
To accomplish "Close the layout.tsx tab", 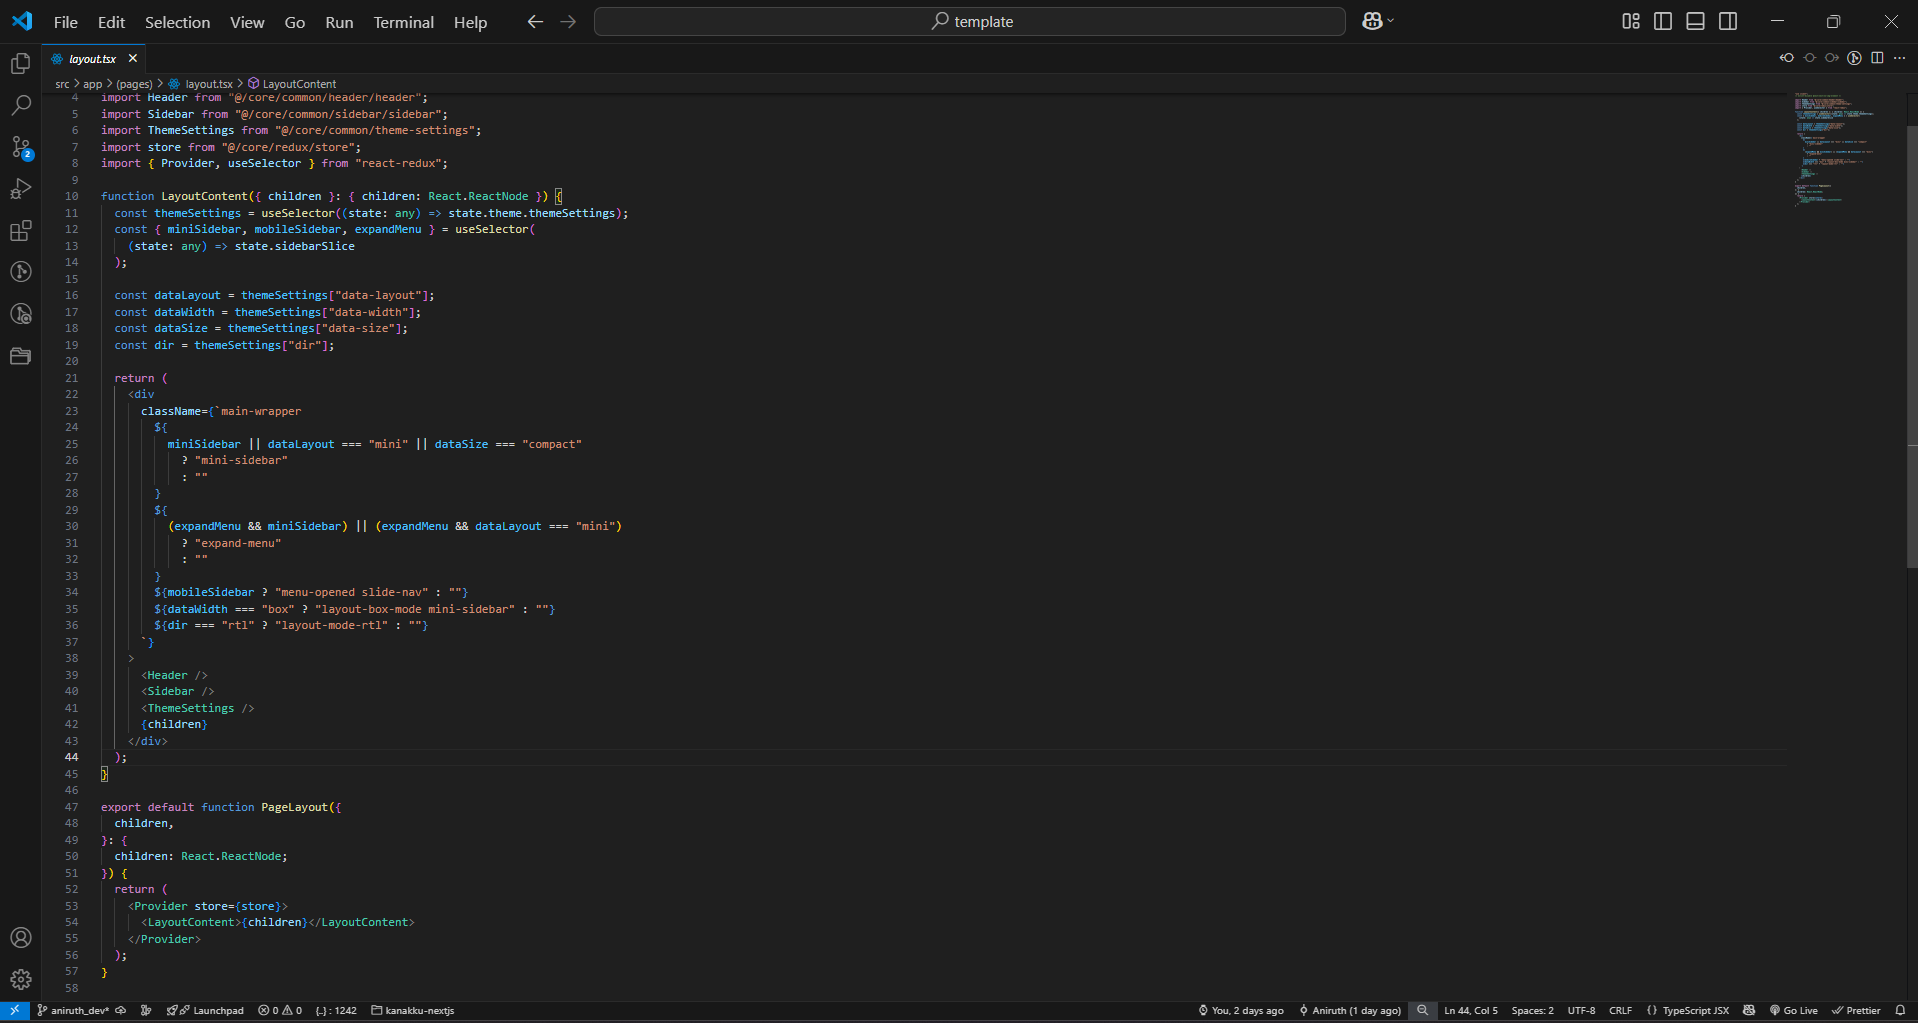I will point(132,59).
